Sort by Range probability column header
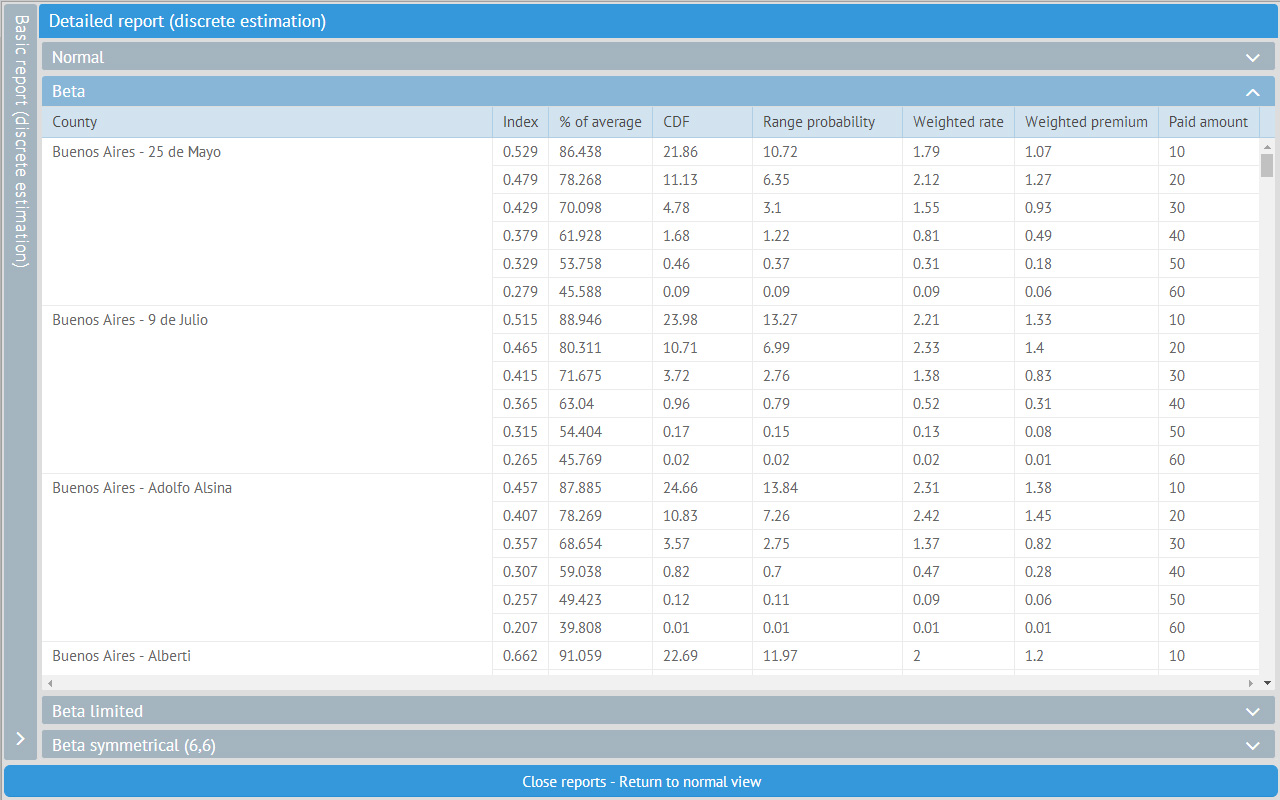This screenshot has width=1280, height=800. click(x=828, y=122)
